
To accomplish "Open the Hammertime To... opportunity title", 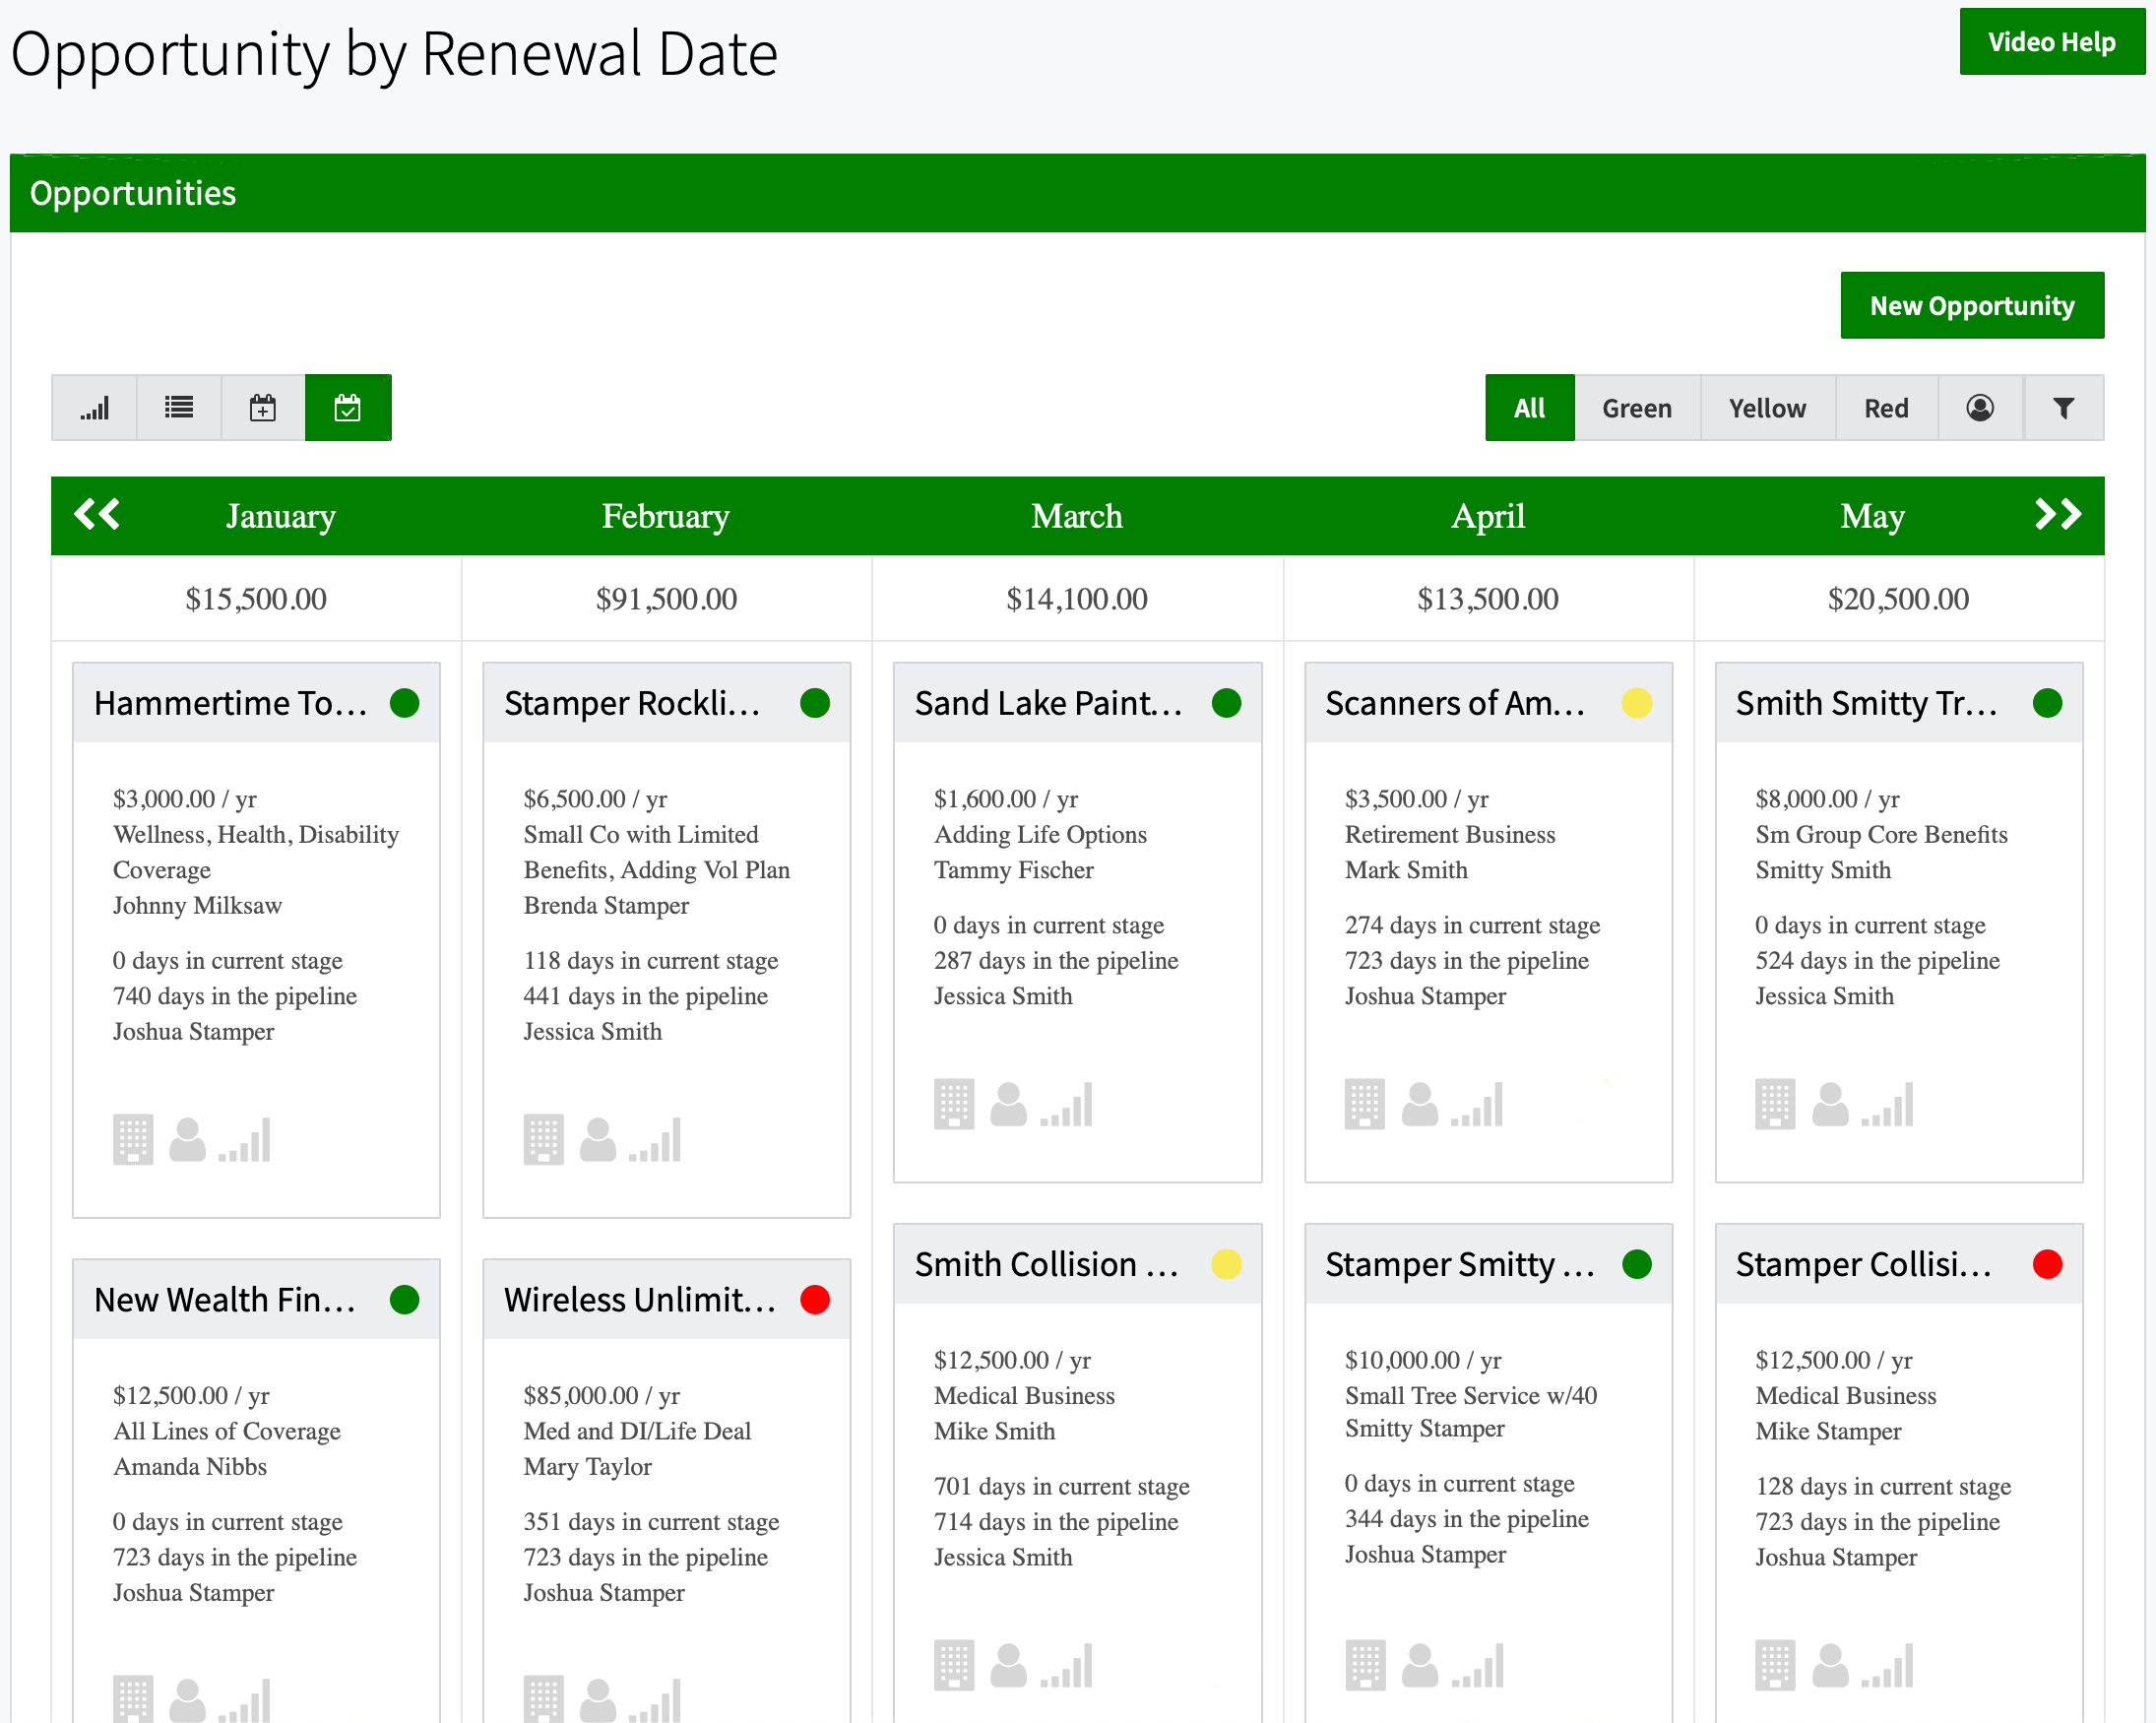I will (231, 704).
